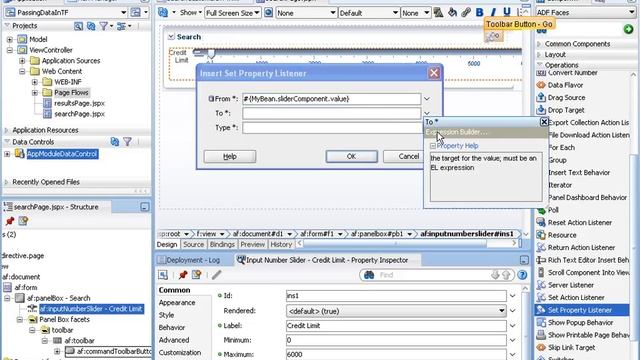This screenshot has height=360, width=640.
Task: Click OK in Set Property Listener dialog
Action: pos(351,156)
